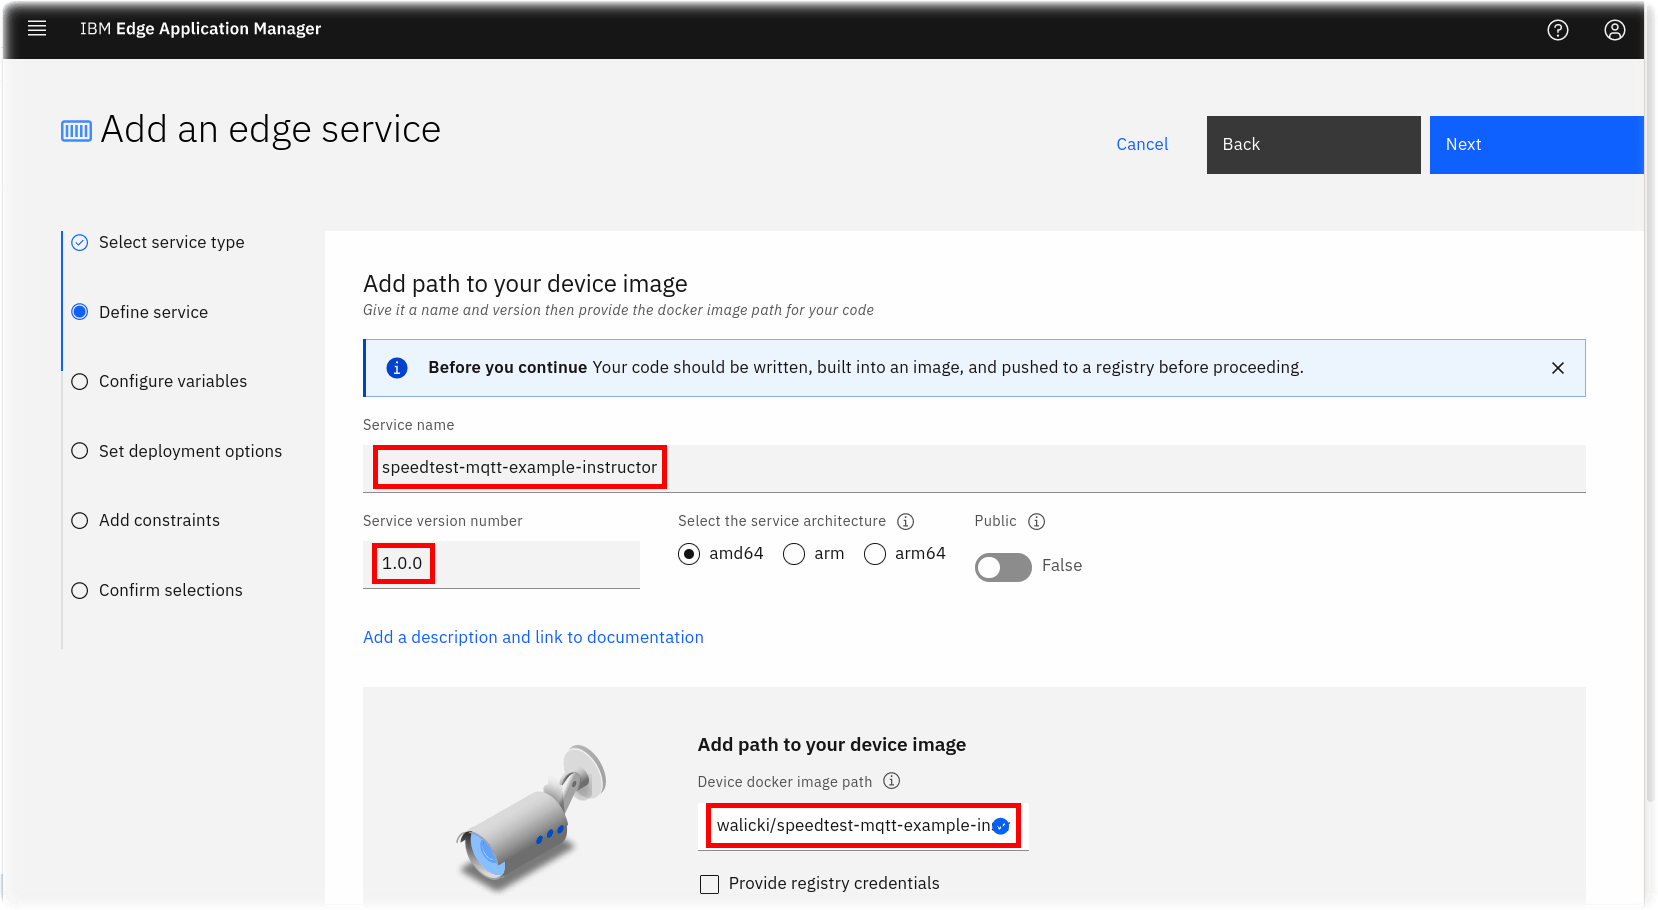Click IBM Edge Application Manager title
The image size is (1658, 910).
(x=200, y=29)
